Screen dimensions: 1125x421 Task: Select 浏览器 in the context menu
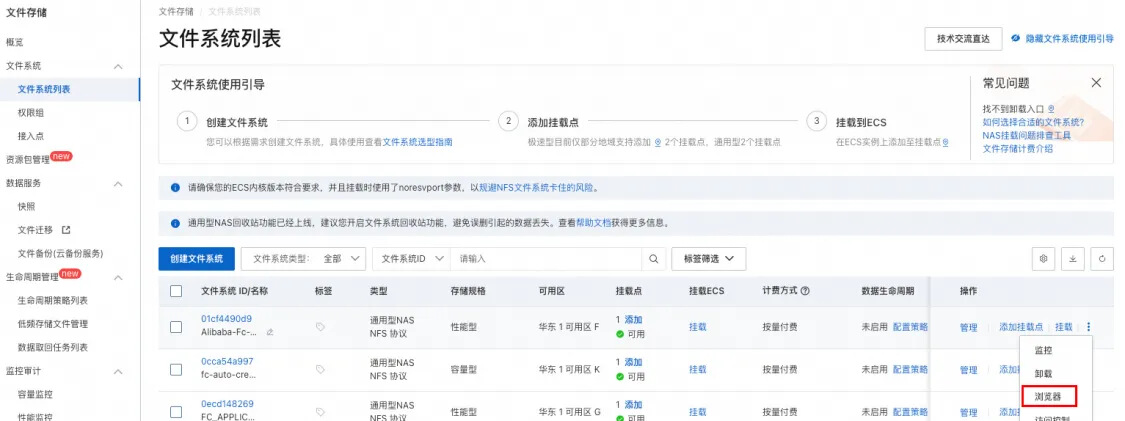1048,396
